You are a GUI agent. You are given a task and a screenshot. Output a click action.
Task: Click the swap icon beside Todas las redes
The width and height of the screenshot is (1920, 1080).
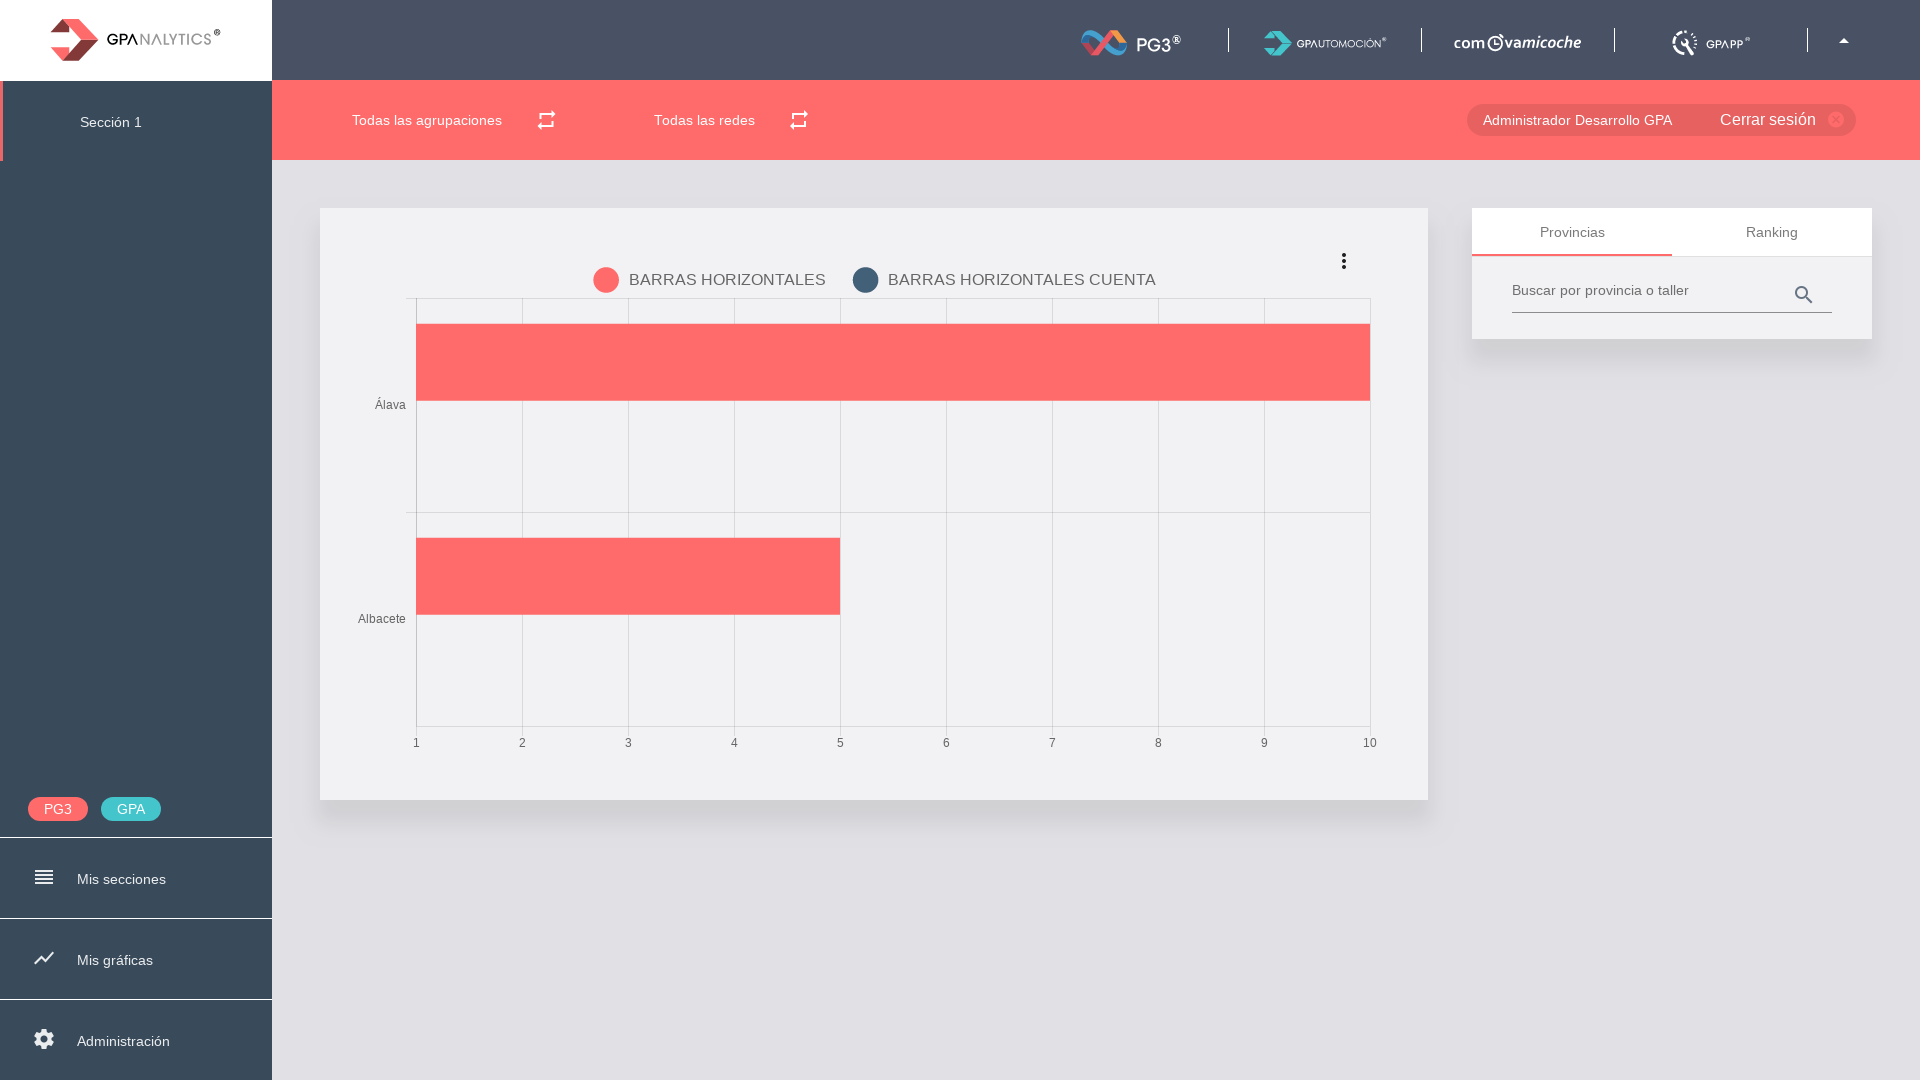[x=798, y=120]
